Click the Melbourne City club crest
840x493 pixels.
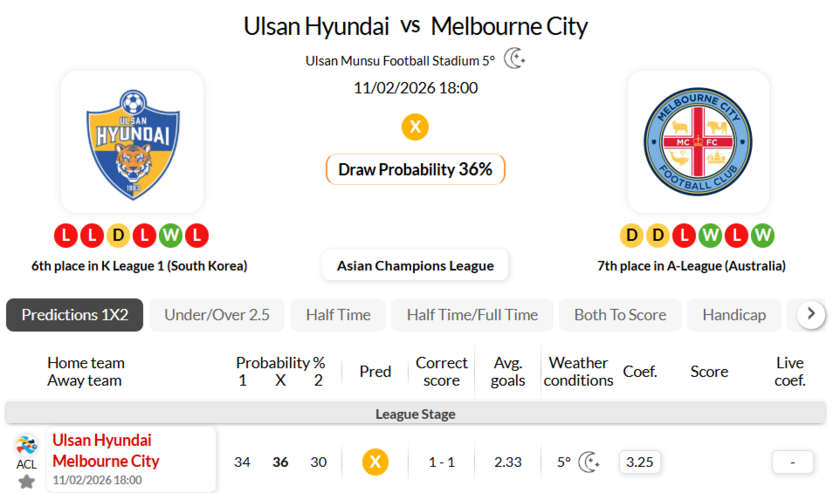click(698, 141)
